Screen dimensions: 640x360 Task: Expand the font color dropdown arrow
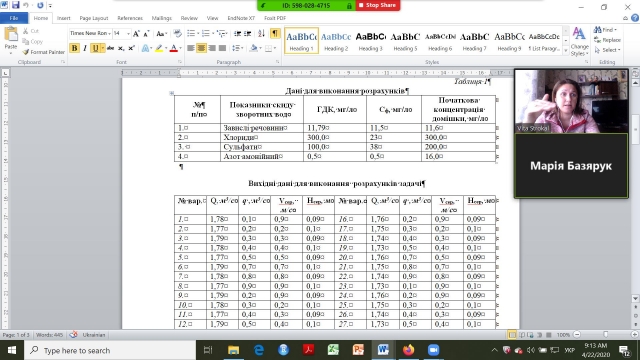point(180,48)
